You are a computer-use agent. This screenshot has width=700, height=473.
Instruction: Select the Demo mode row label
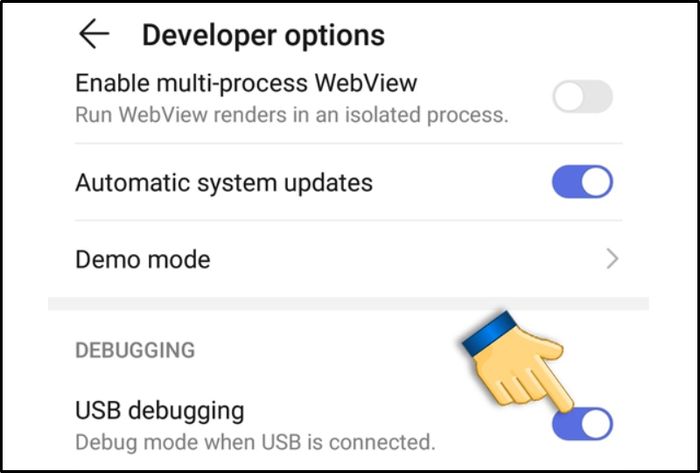pyautogui.click(x=143, y=259)
